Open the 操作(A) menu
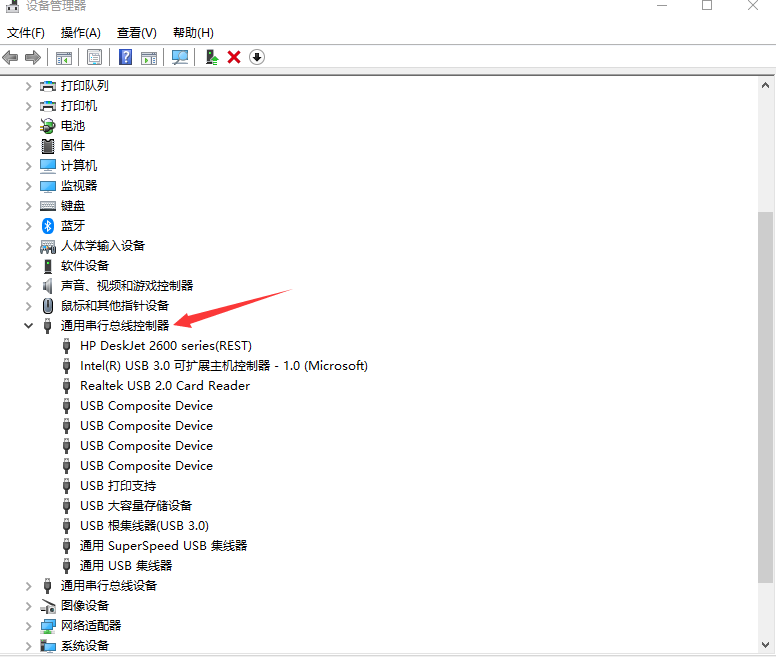 point(81,33)
